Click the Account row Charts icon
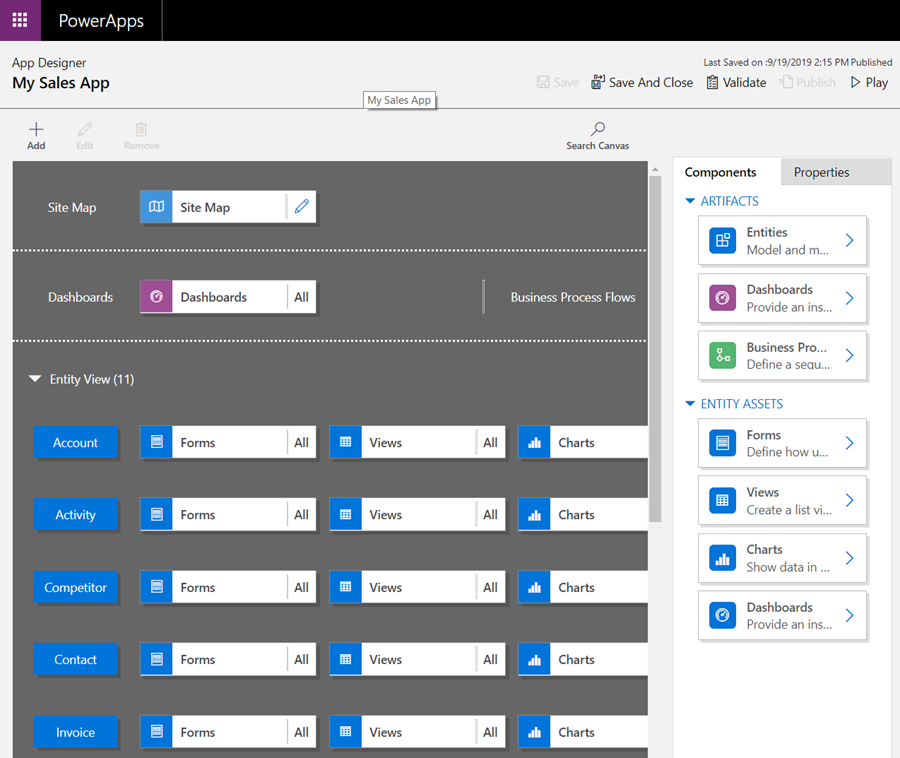The width and height of the screenshot is (900, 758). point(534,442)
